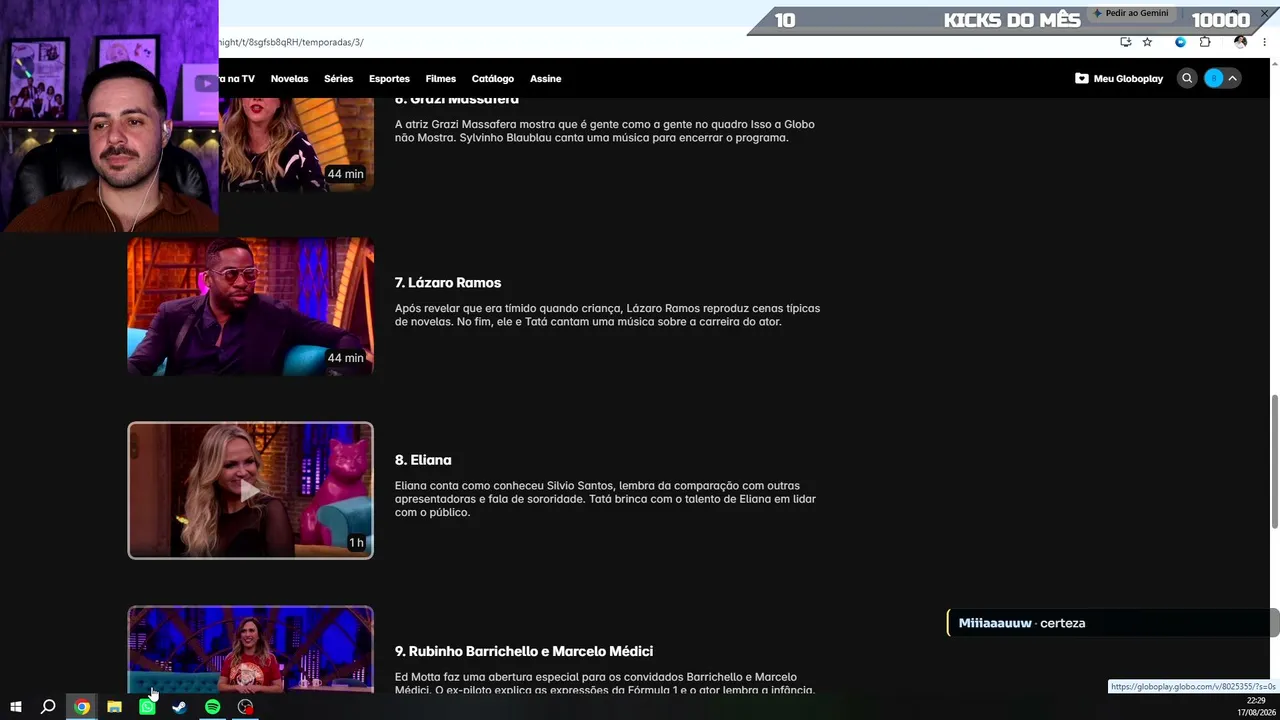Viewport: 1280px width, 720px height.
Task: Open the Globoplay search
Action: pyautogui.click(x=1187, y=78)
